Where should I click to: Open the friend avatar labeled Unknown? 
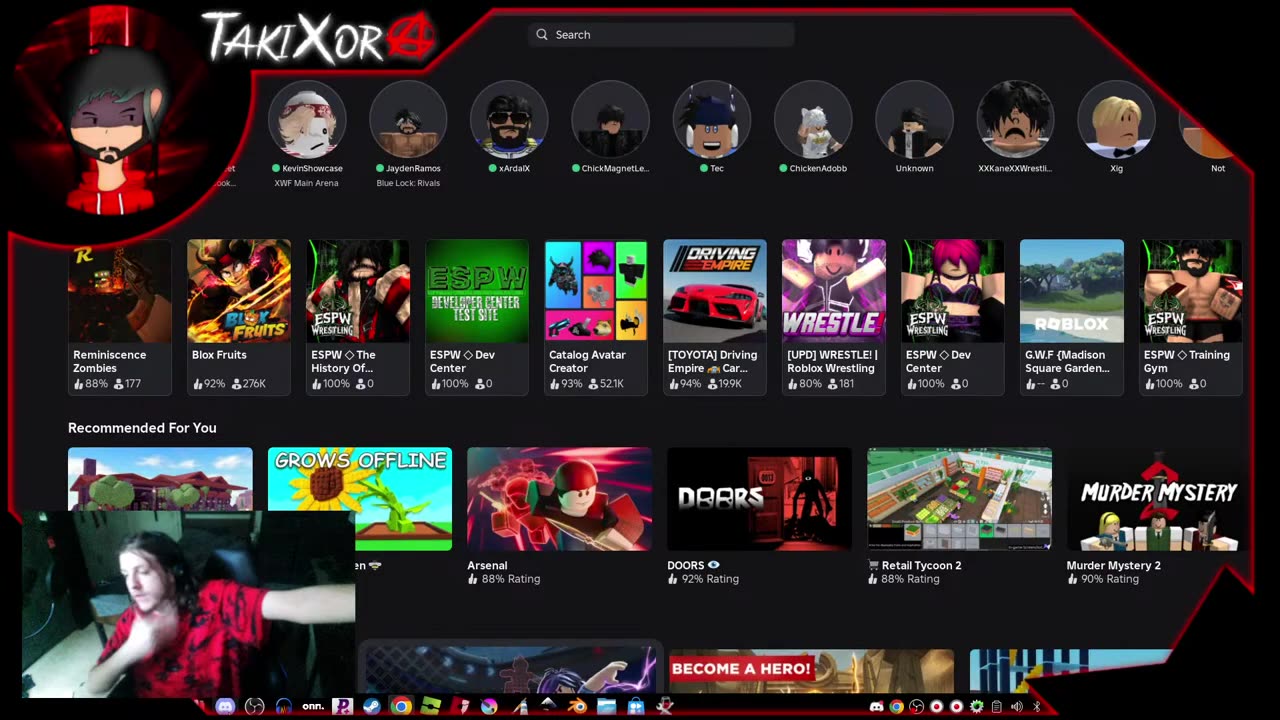tap(914, 119)
